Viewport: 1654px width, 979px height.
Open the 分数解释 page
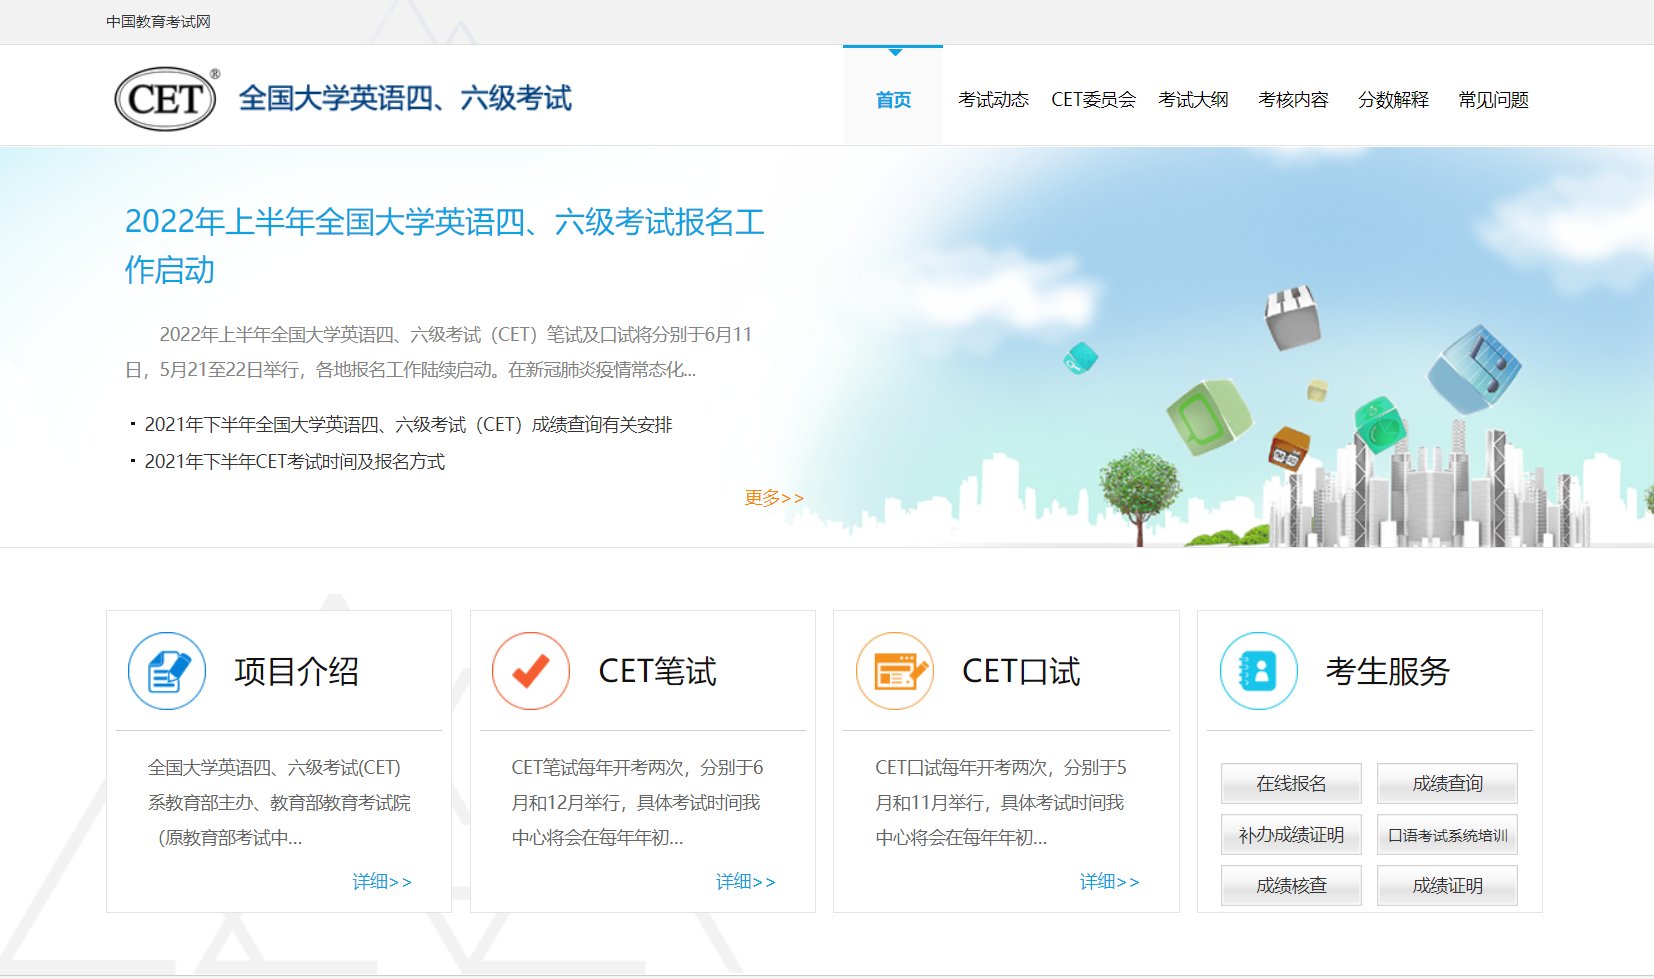point(1392,99)
